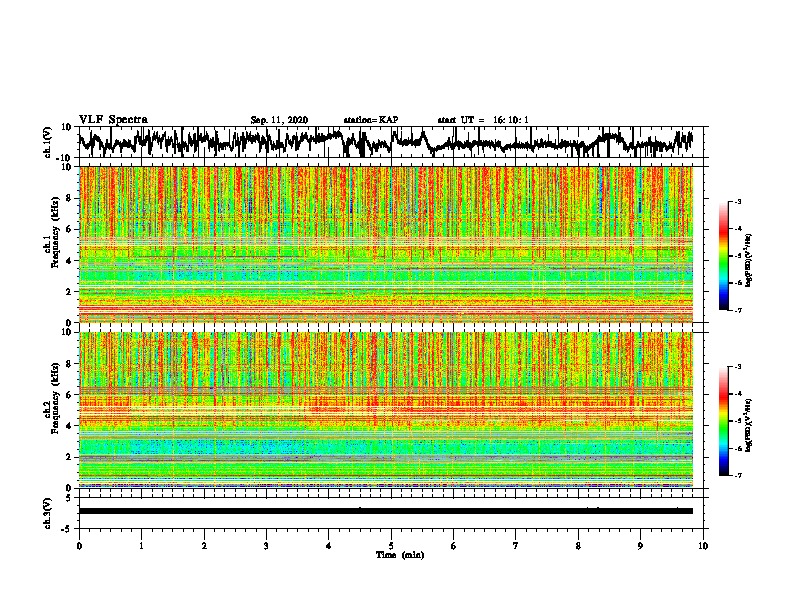The image size is (792, 612).
Task: Click tick label "2" on the time axis
Action: point(204,546)
